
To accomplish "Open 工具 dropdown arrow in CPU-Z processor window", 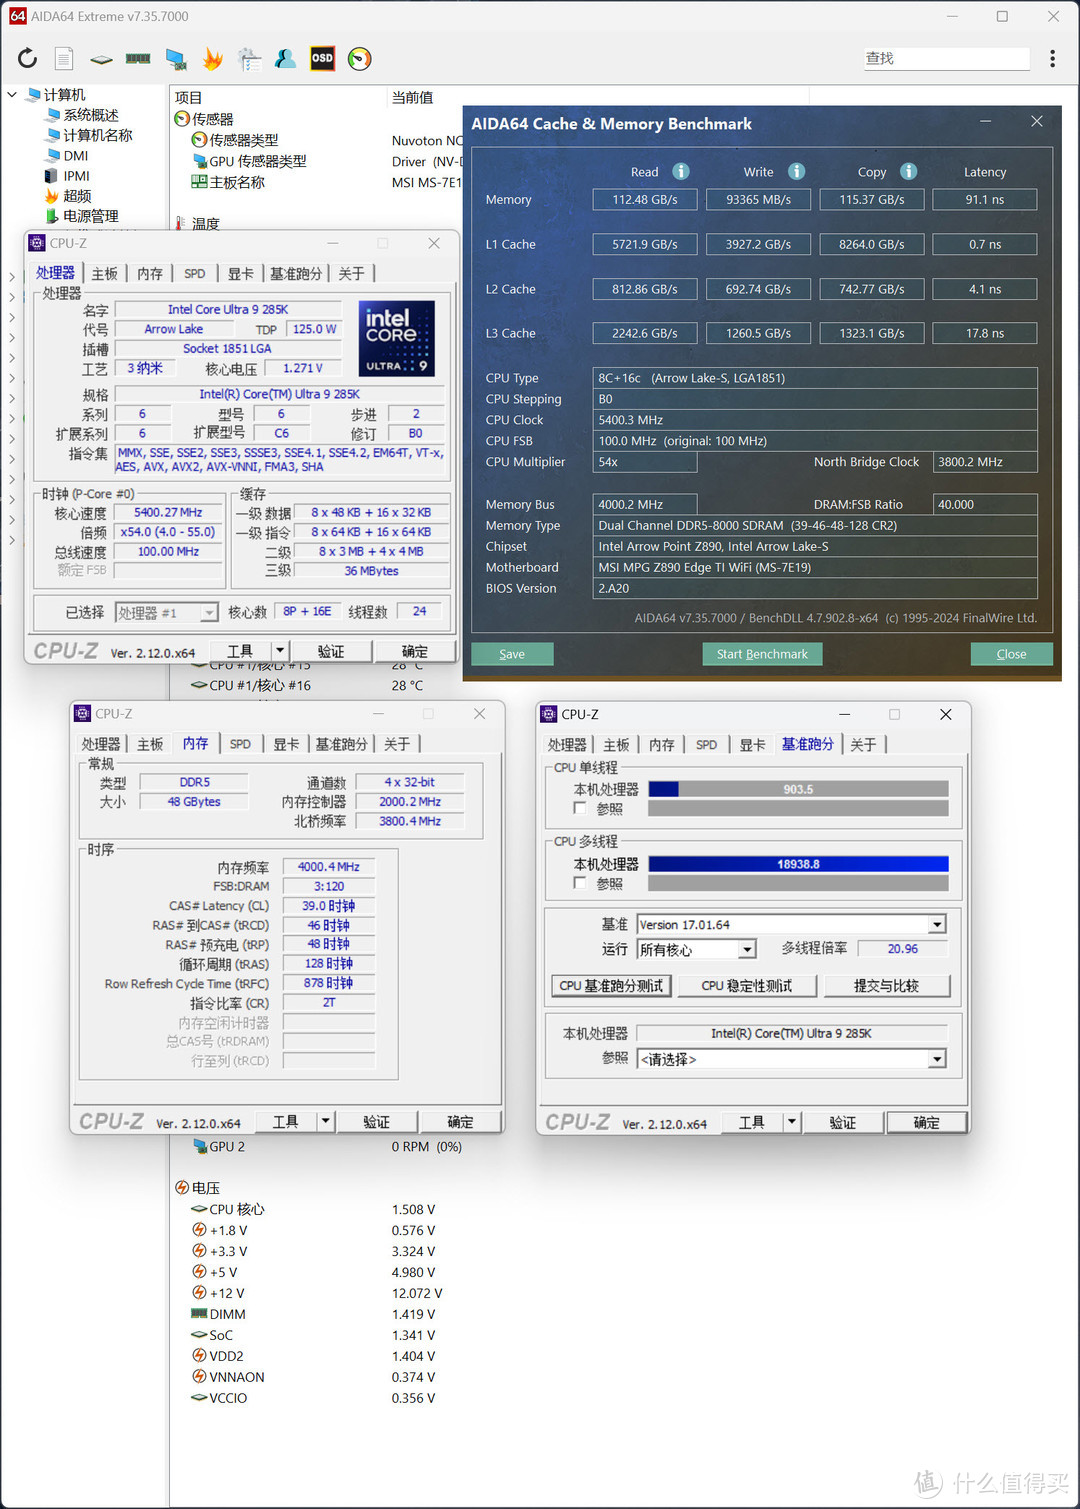I will 279,650.
